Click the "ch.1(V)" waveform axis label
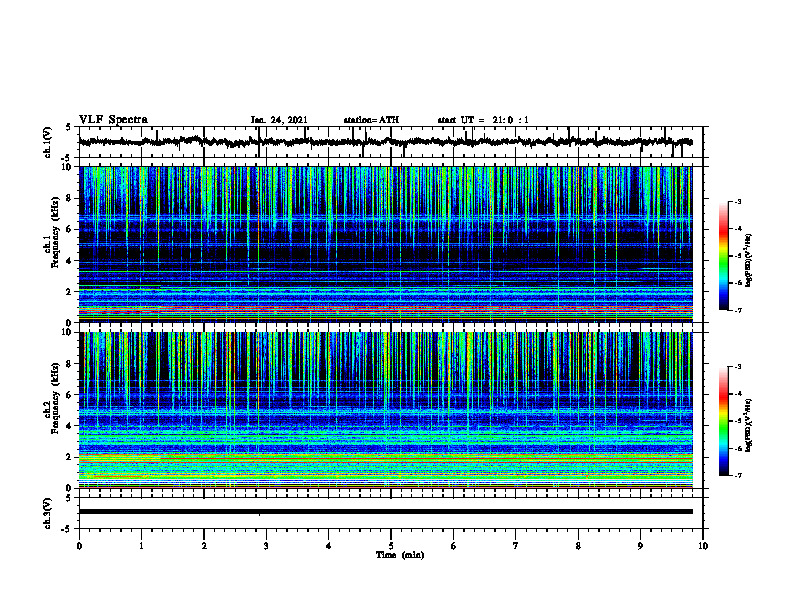Image resolution: width=792 pixels, height=612 pixels. (48, 142)
